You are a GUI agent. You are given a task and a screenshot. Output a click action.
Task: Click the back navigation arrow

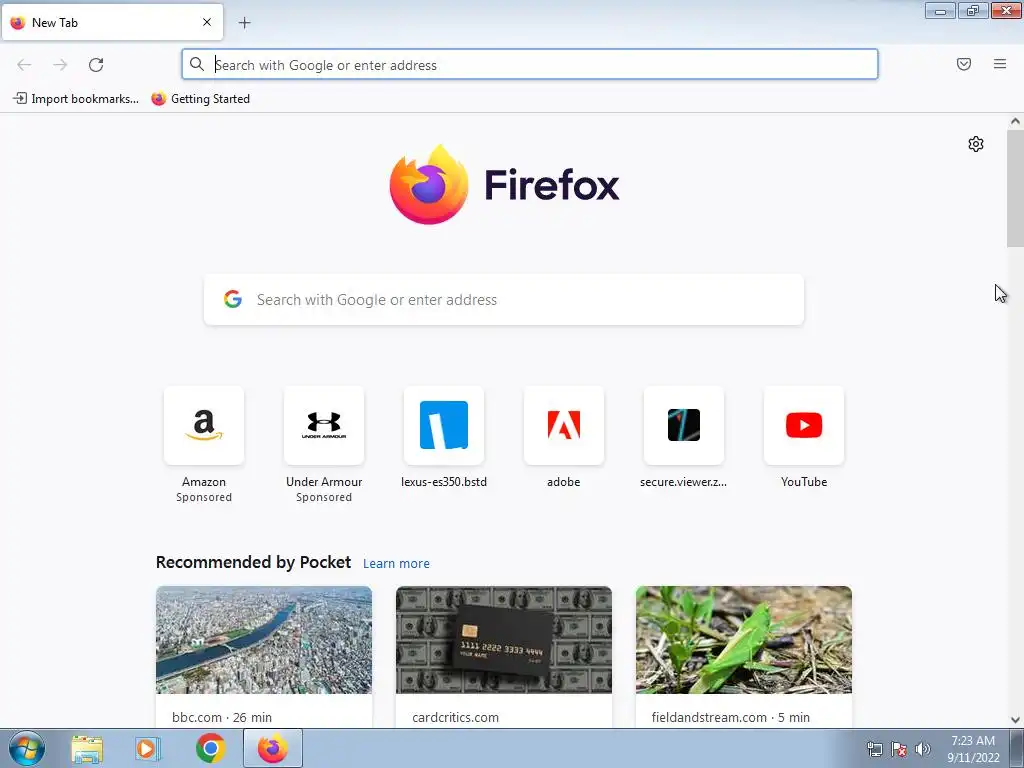pyautogui.click(x=24, y=65)
